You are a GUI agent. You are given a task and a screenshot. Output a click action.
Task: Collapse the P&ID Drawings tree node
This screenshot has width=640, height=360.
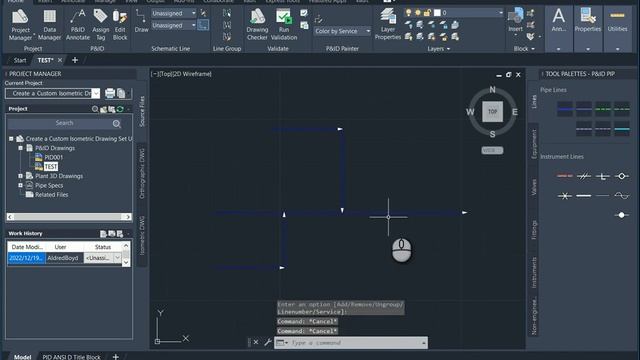20,148
